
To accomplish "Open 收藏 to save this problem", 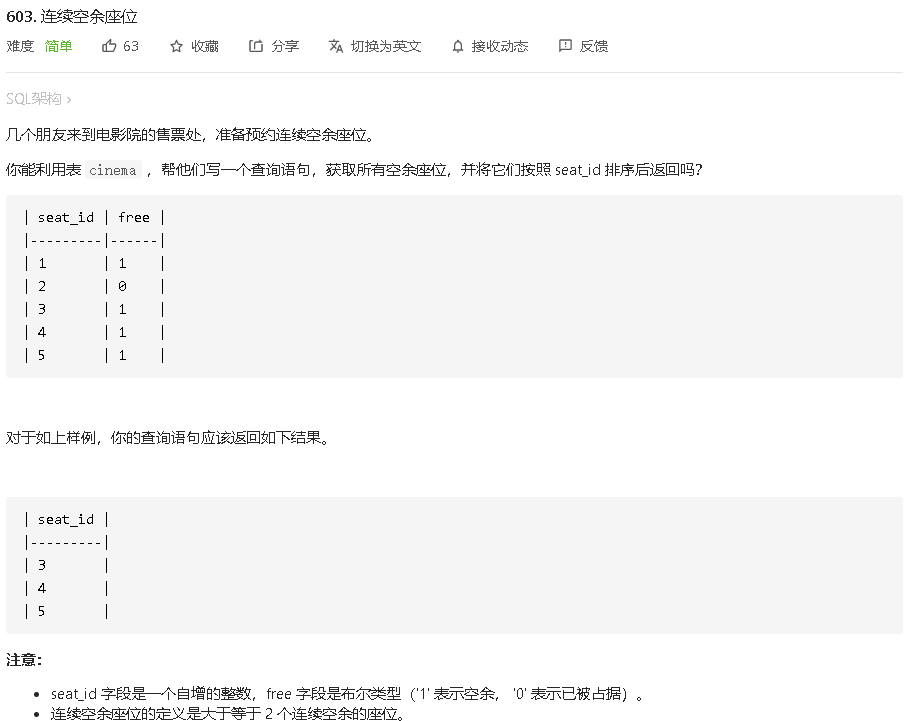I will (205, 46).
